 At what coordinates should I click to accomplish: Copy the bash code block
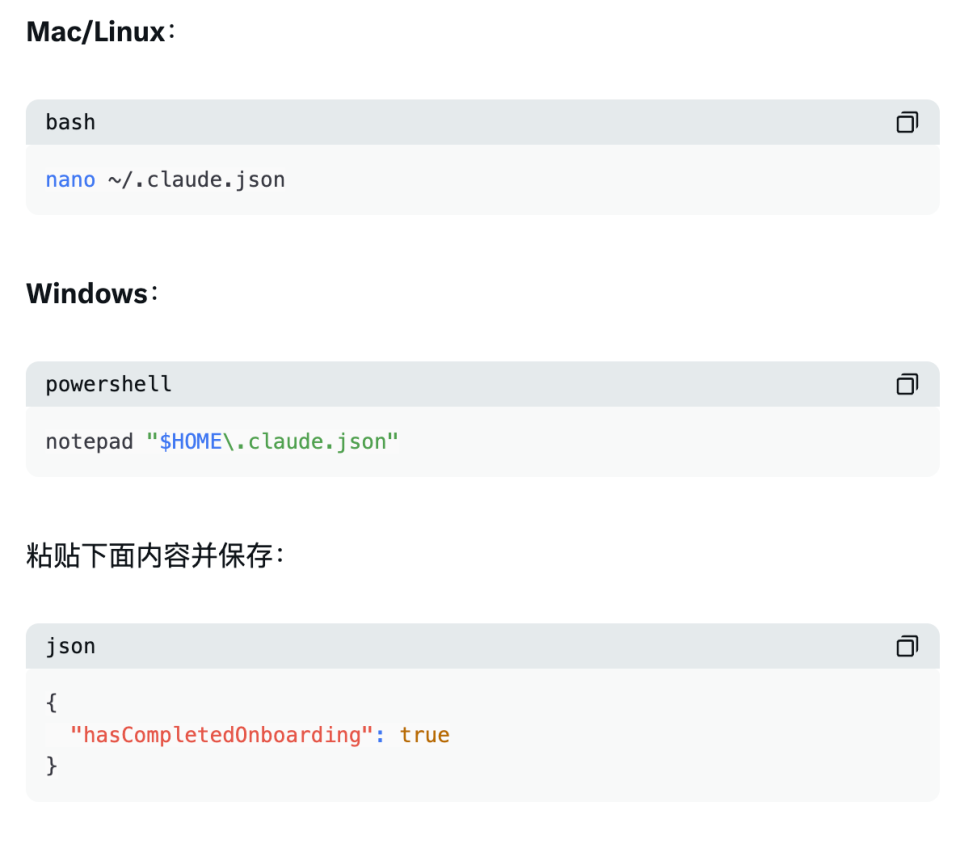(906, 123)
